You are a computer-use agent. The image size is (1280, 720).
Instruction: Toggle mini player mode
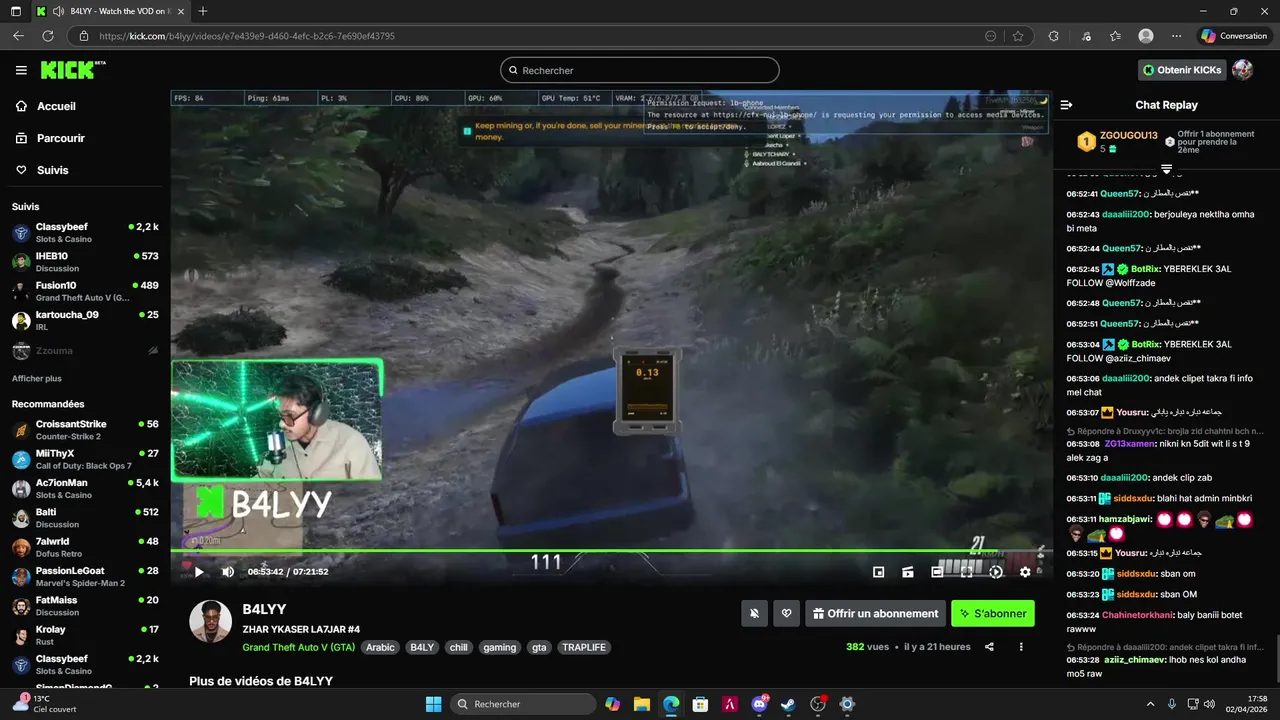coord(878,572)
